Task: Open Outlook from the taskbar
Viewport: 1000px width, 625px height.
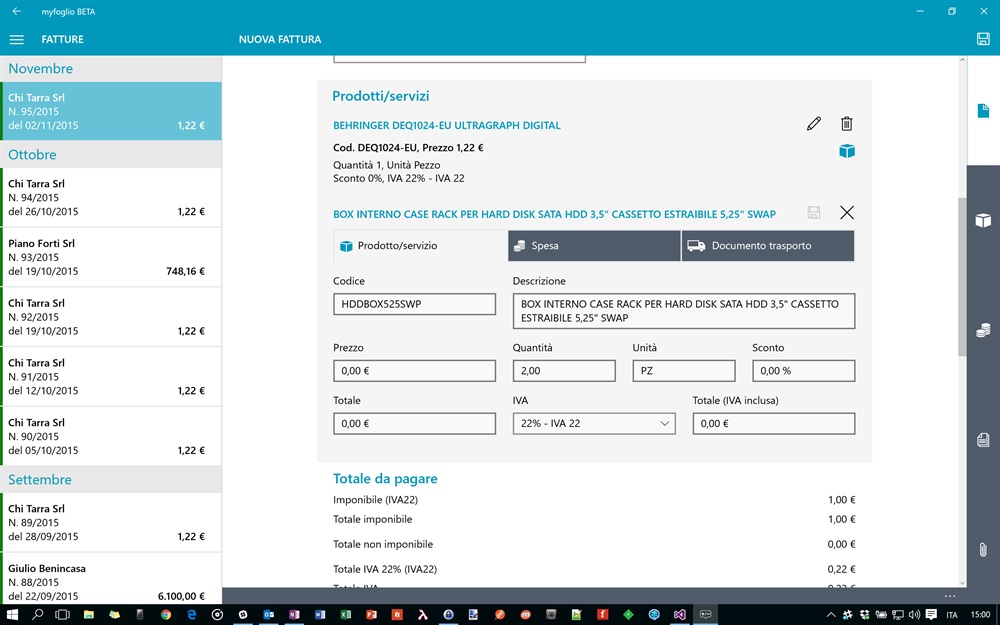Action: pos(268,615)
